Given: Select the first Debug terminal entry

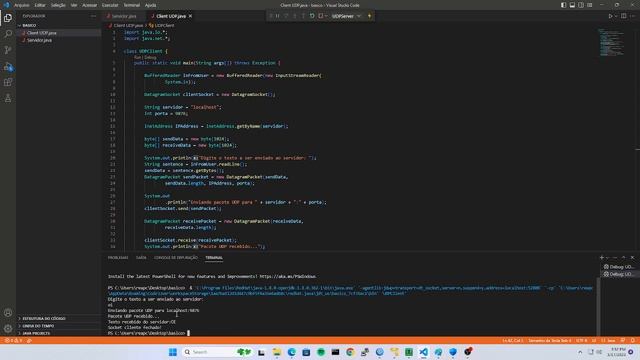Looking at the screenshot, I should tap(619, 267).
